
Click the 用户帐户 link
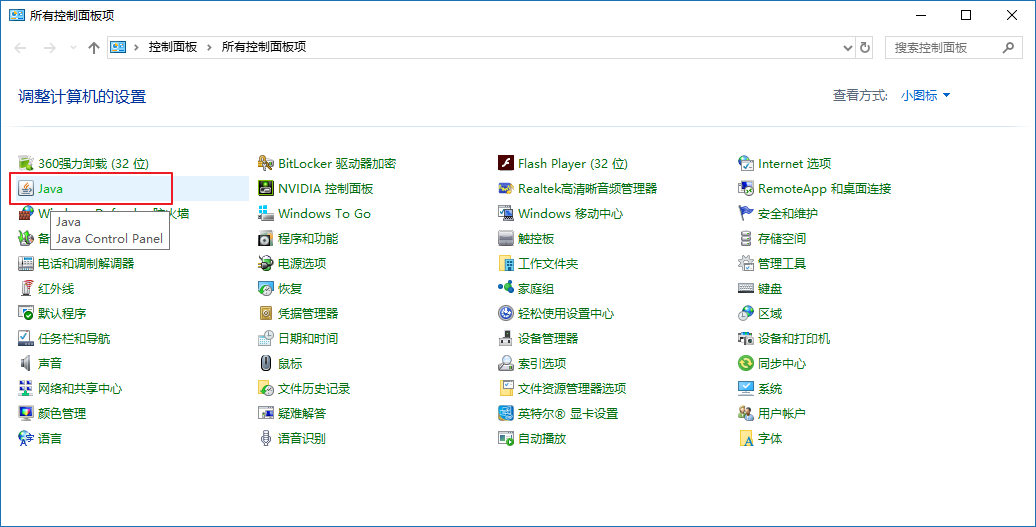(781, 414)
